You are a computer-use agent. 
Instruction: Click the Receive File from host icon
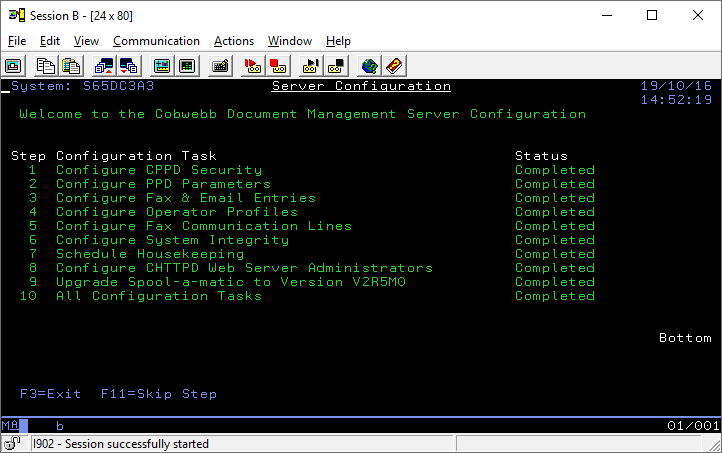[129, 66]
